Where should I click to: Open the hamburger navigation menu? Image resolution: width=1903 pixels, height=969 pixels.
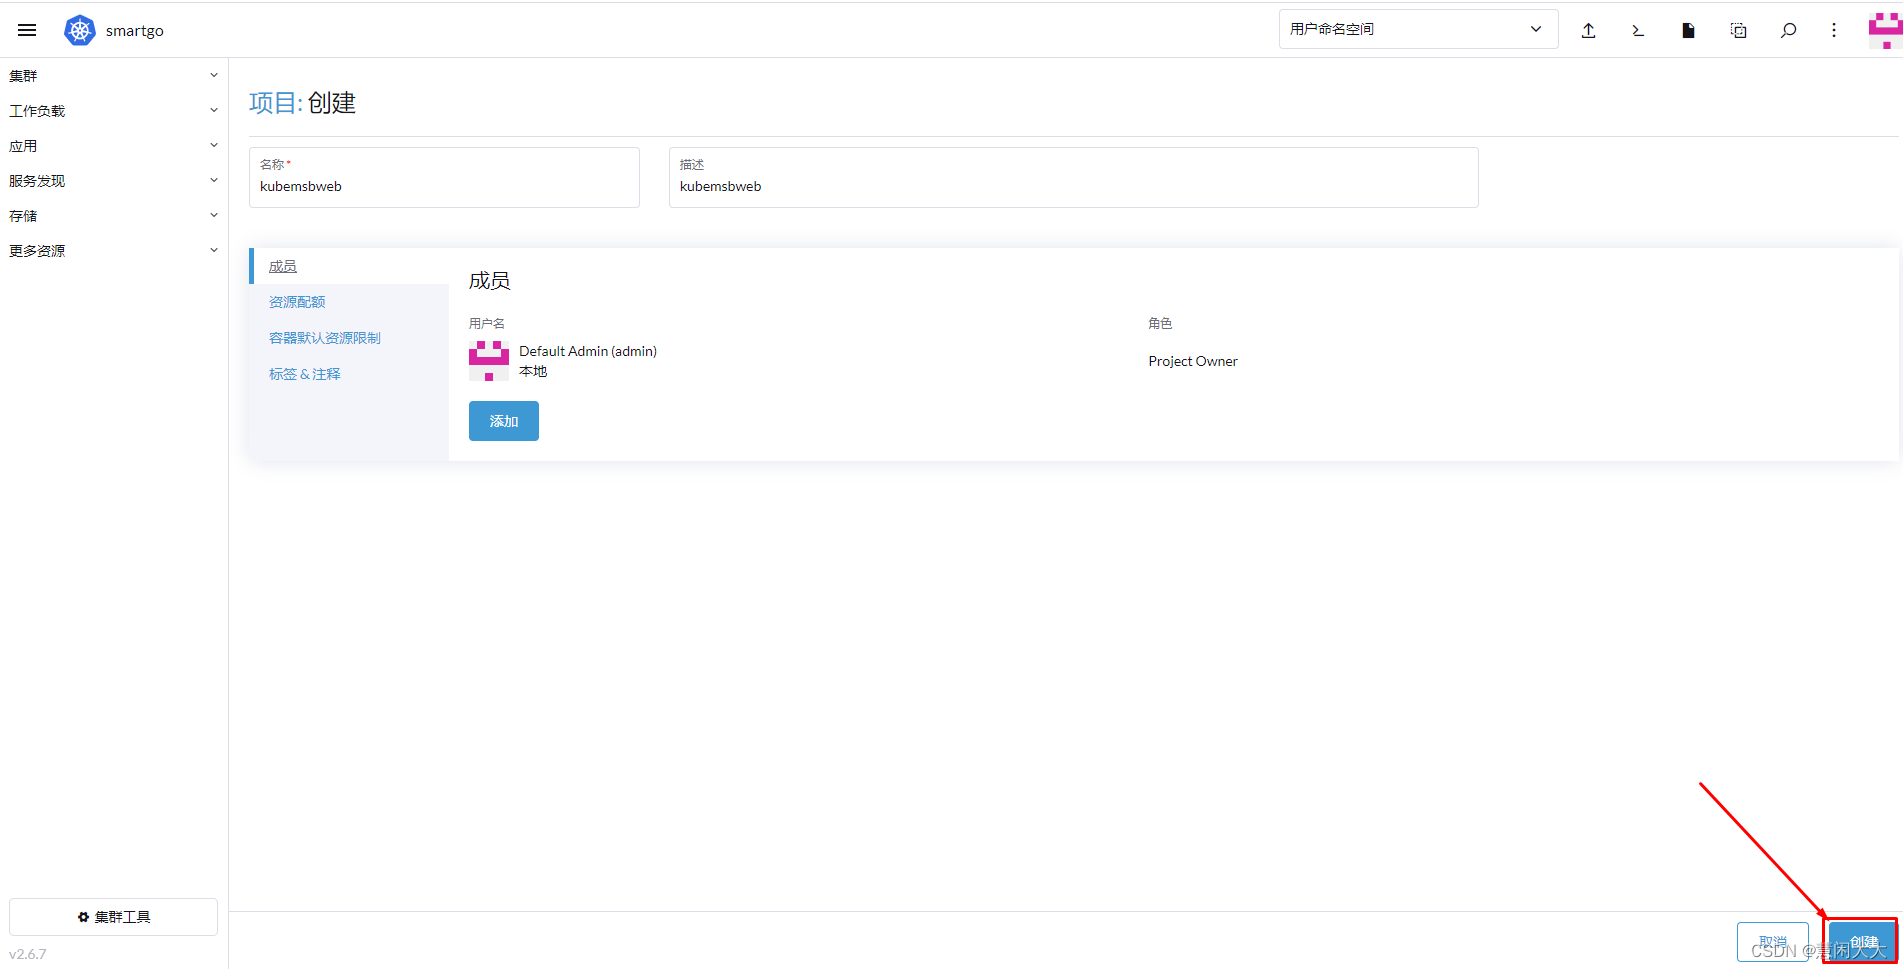27,30
